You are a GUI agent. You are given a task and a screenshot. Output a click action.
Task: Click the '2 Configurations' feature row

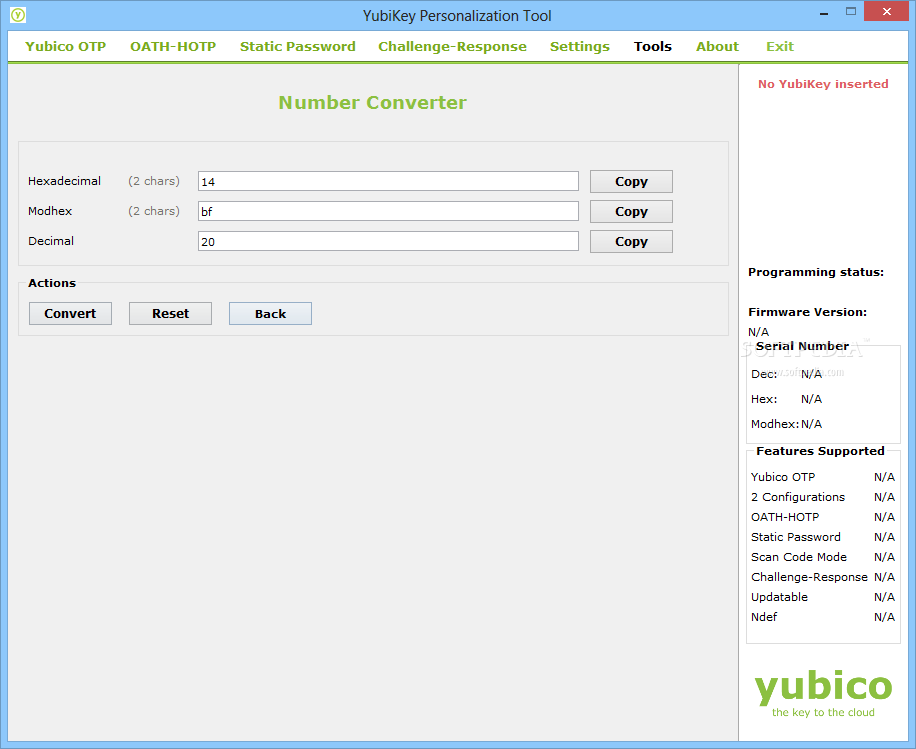(823, 497)
